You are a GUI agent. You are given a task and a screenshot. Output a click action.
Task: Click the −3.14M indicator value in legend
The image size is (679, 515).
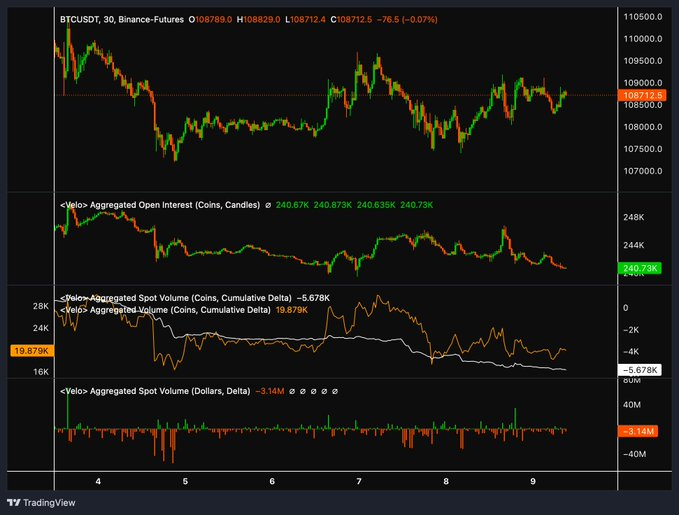[x=270, y=391]
